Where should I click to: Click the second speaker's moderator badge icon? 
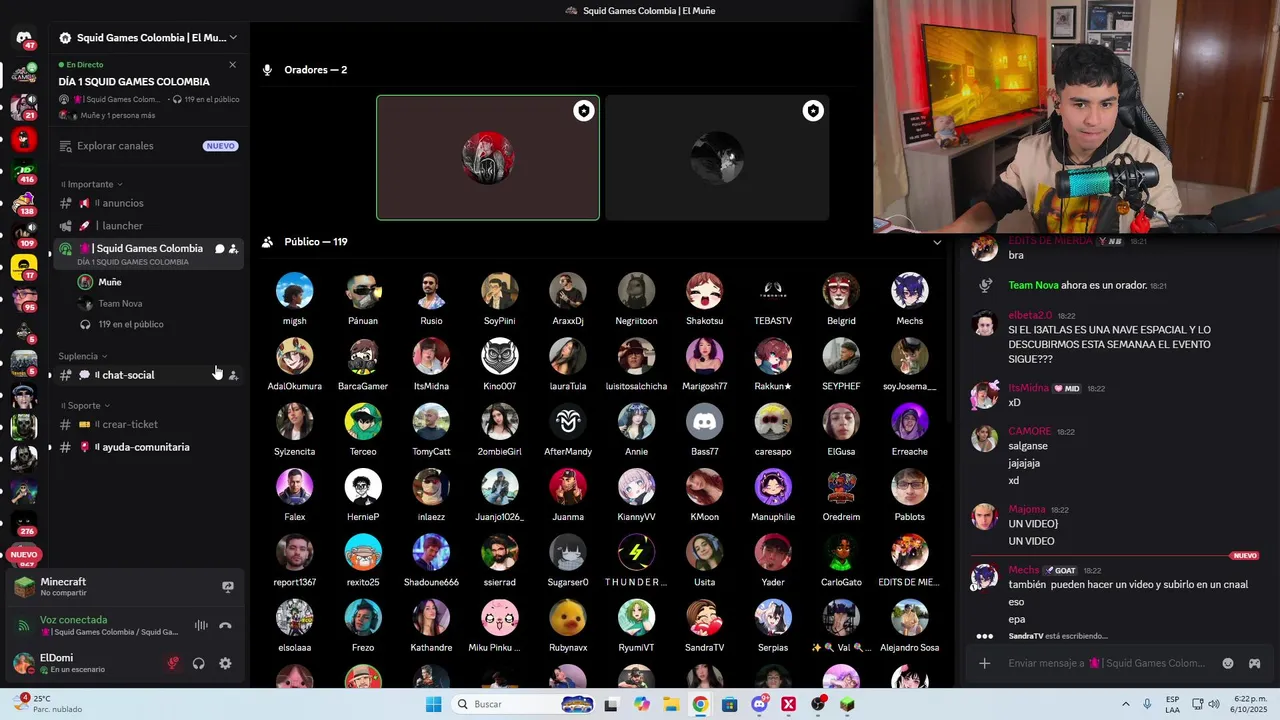[x=813, y=111]
